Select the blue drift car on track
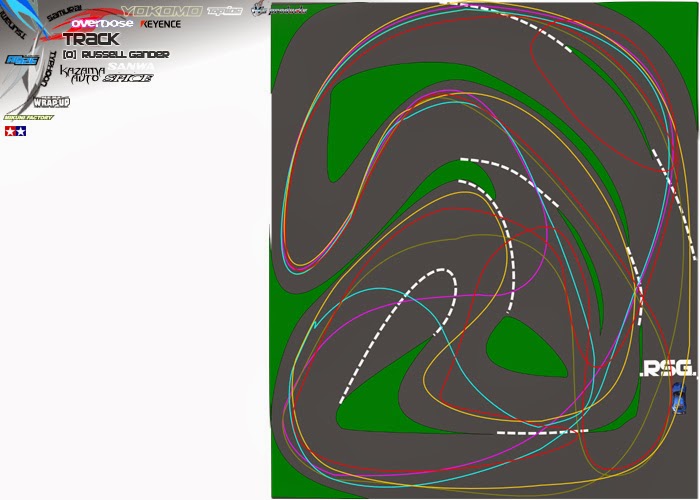This screenshot has width=700, height=500. point(679,398)
